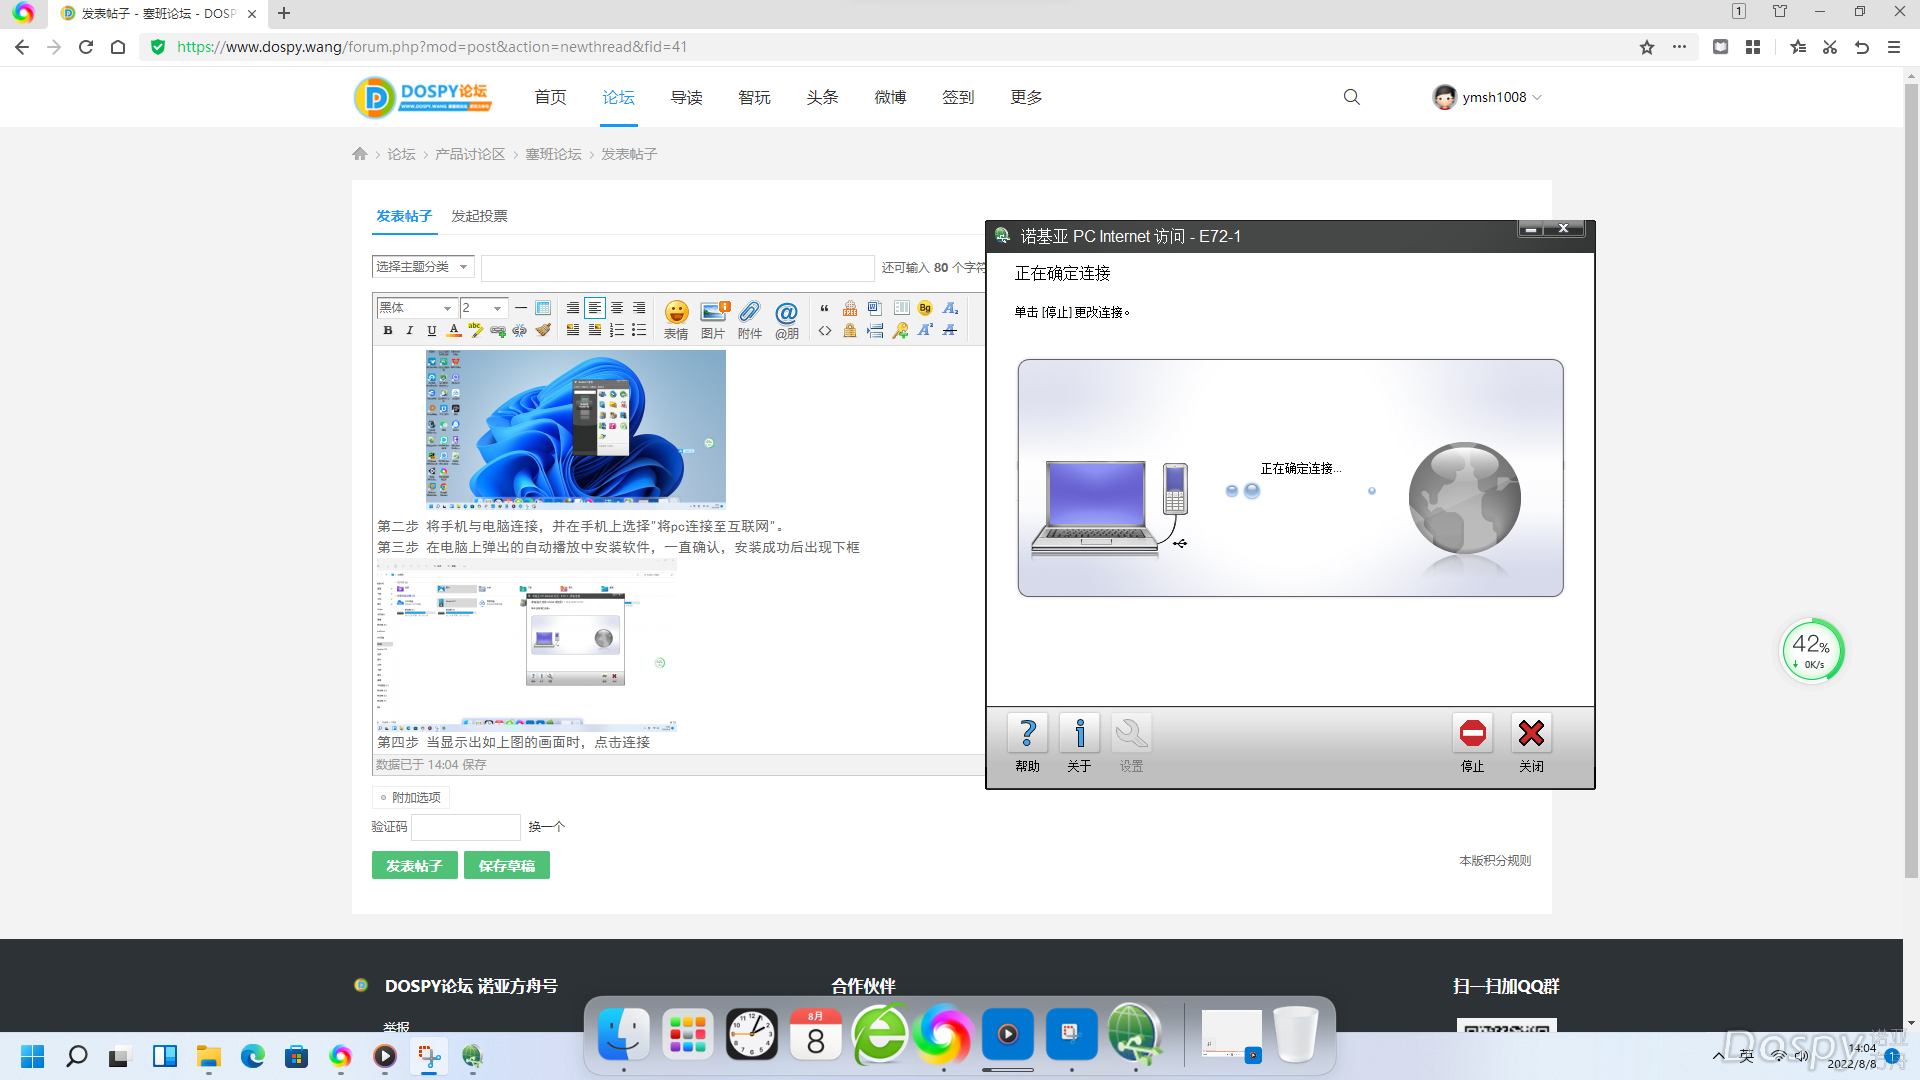Switch to the 发起投票 poll tab
Viewport: 1920px width, 1080px height.
pos(479,216)
